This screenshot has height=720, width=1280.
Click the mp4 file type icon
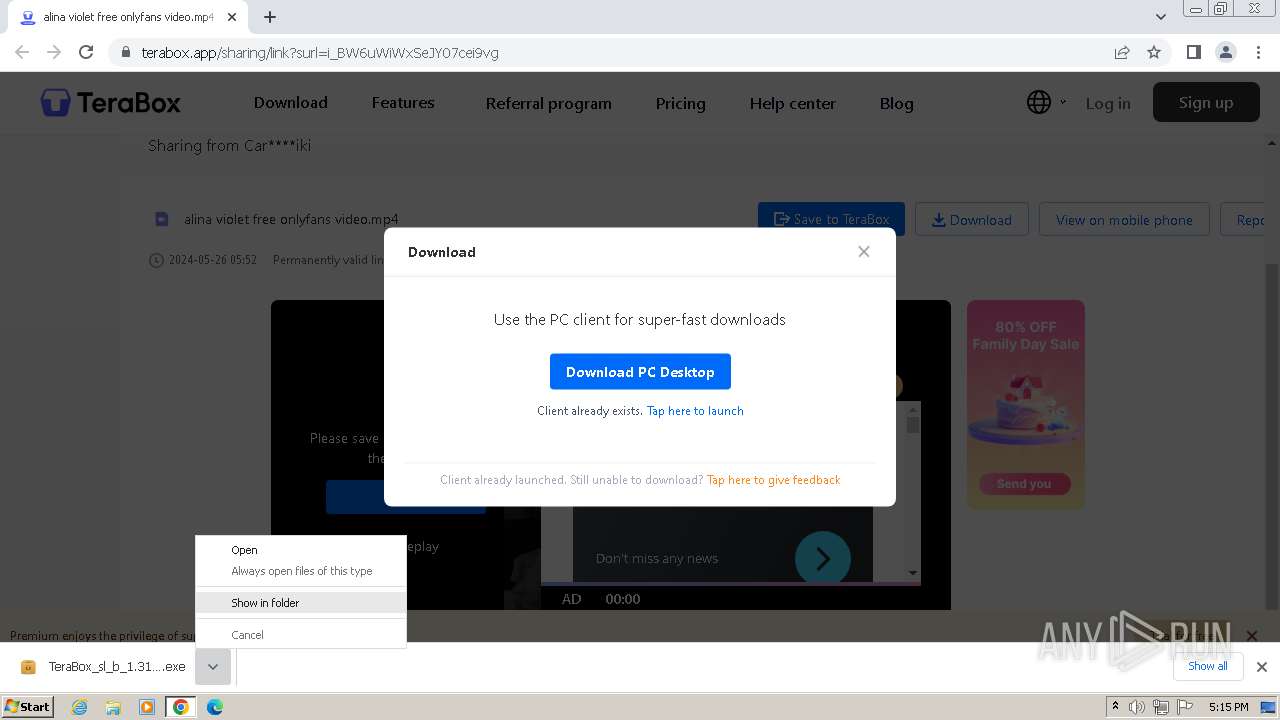coord(161,219)
